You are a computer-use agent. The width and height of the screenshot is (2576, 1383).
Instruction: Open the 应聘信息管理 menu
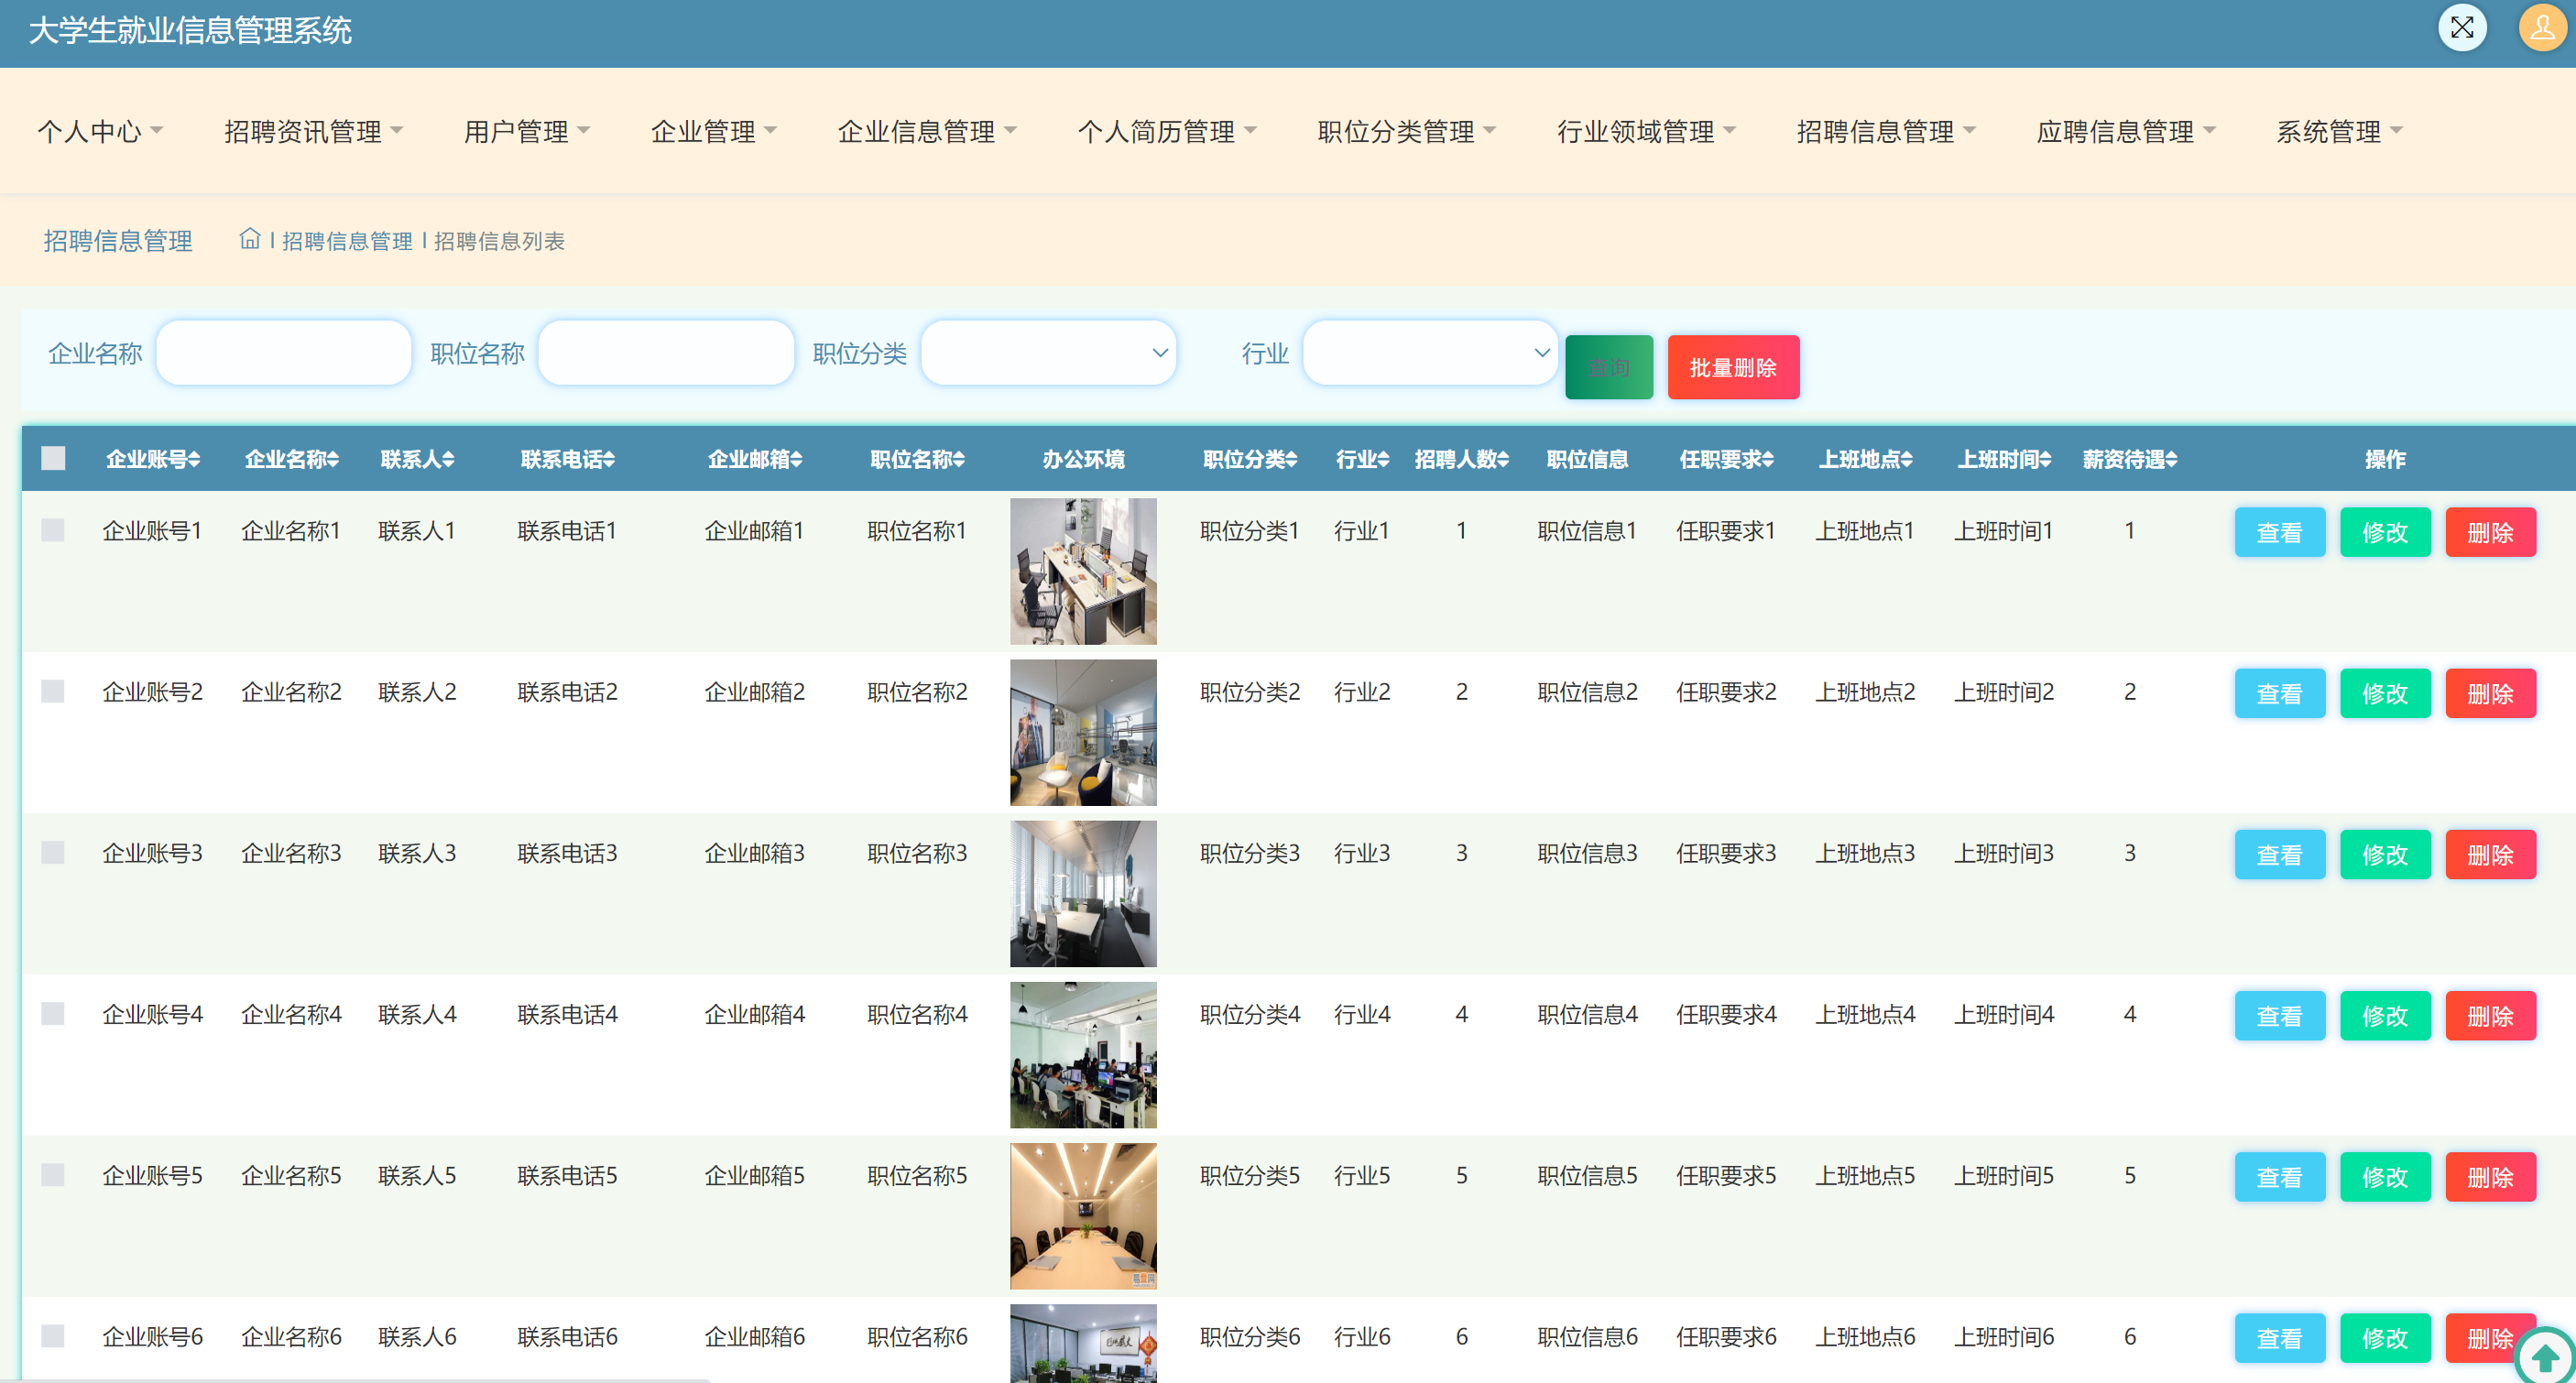(2125, 131)
